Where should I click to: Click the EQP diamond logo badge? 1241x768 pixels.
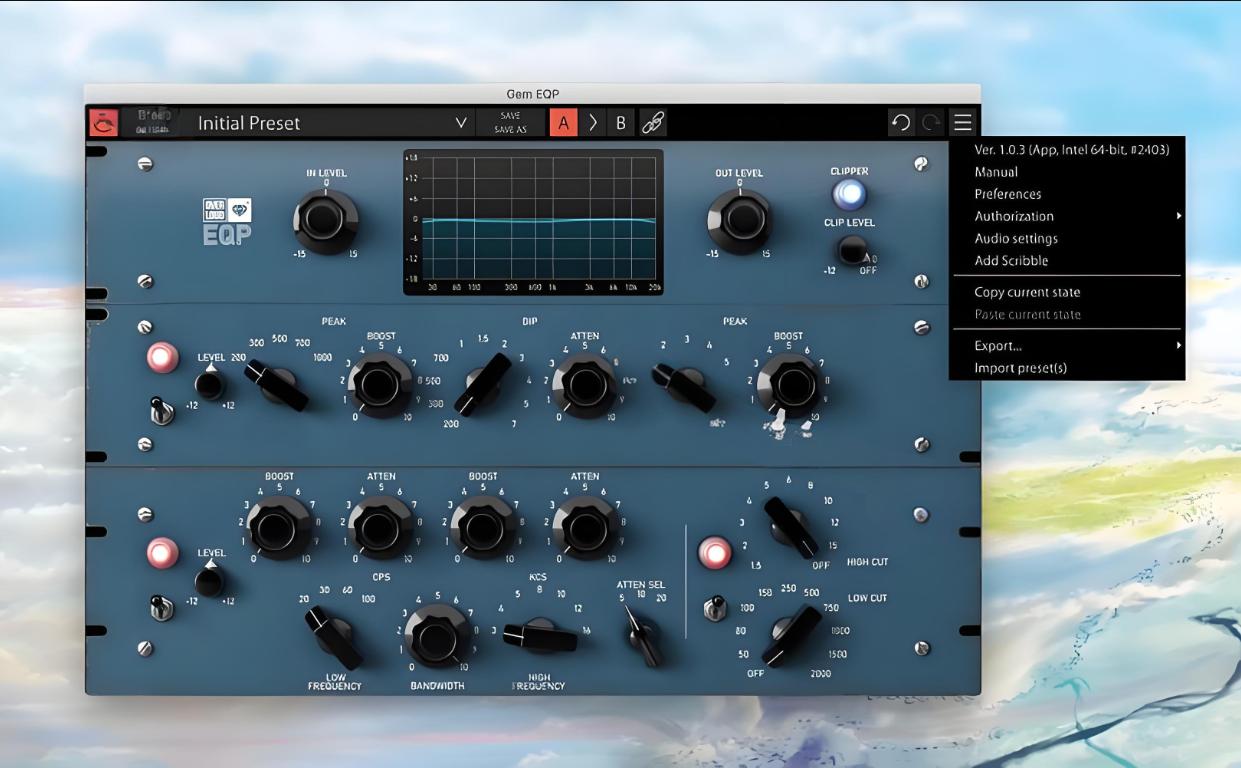tap(227, 222)
